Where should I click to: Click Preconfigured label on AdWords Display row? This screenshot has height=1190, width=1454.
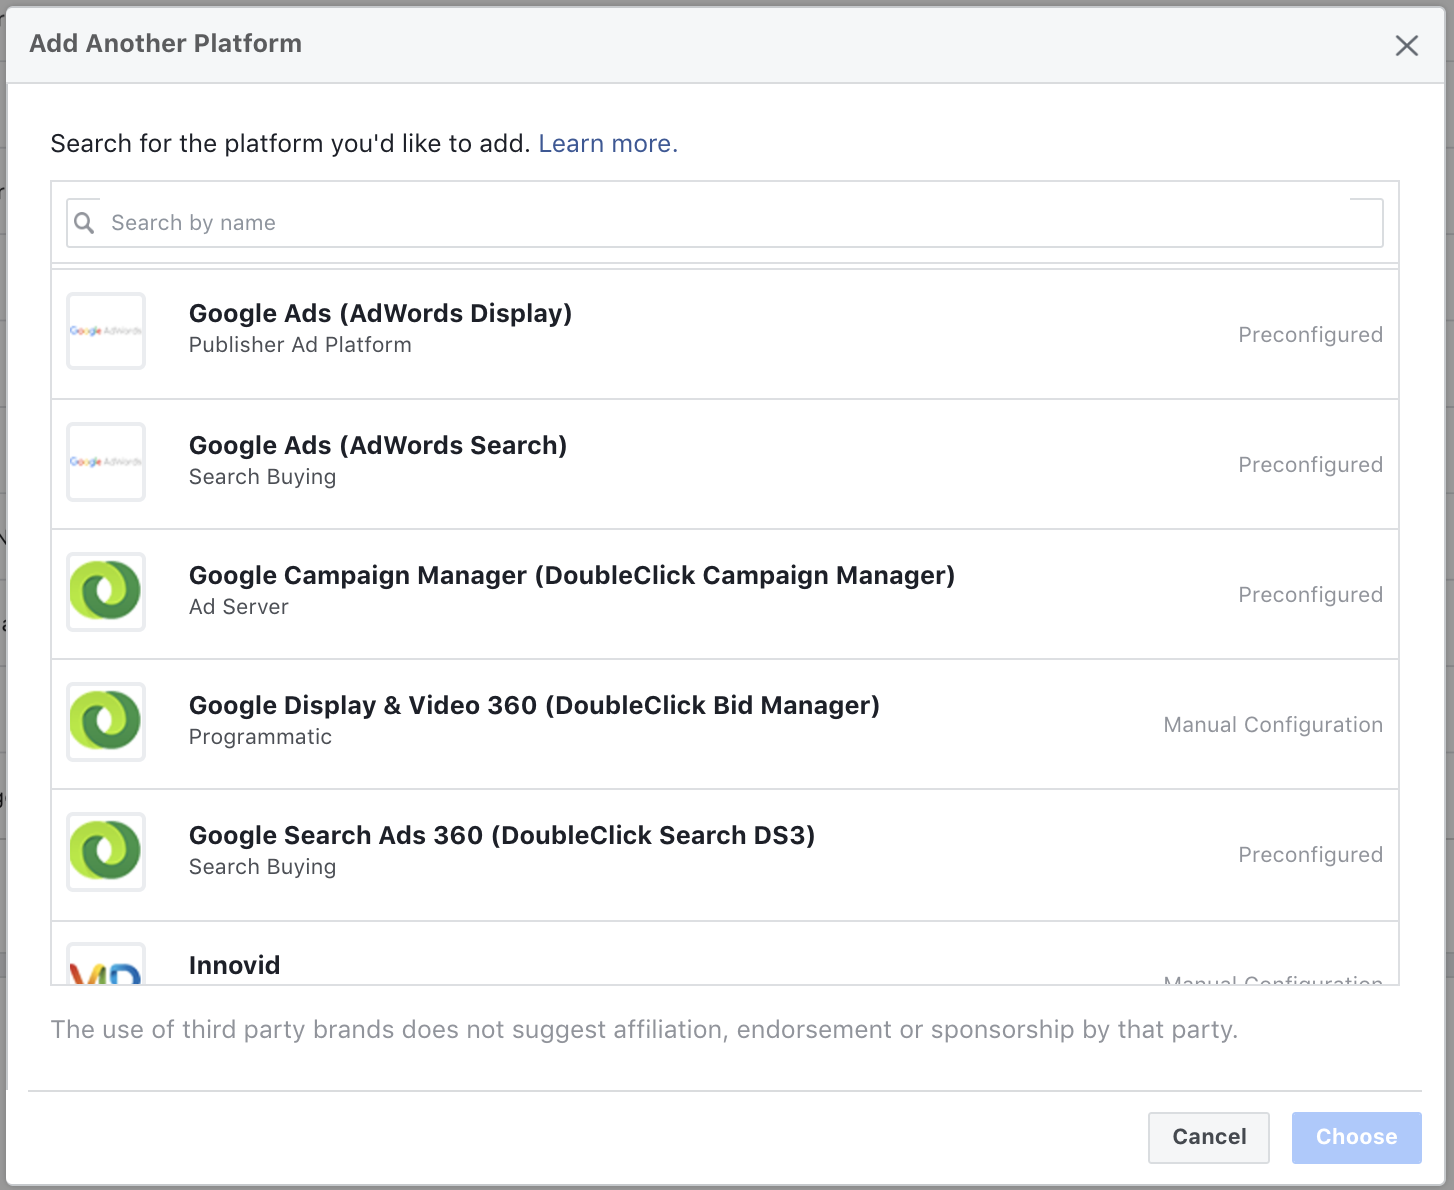coord(1311,335)
